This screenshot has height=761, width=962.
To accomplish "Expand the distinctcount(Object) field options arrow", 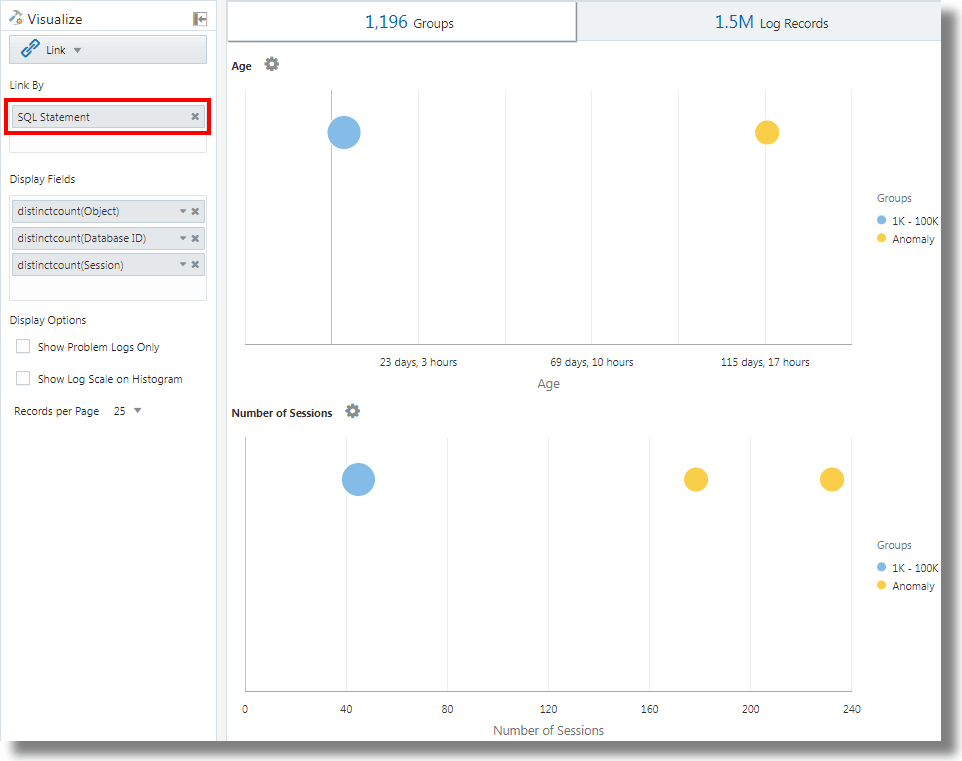I will (x=183, y=211).
